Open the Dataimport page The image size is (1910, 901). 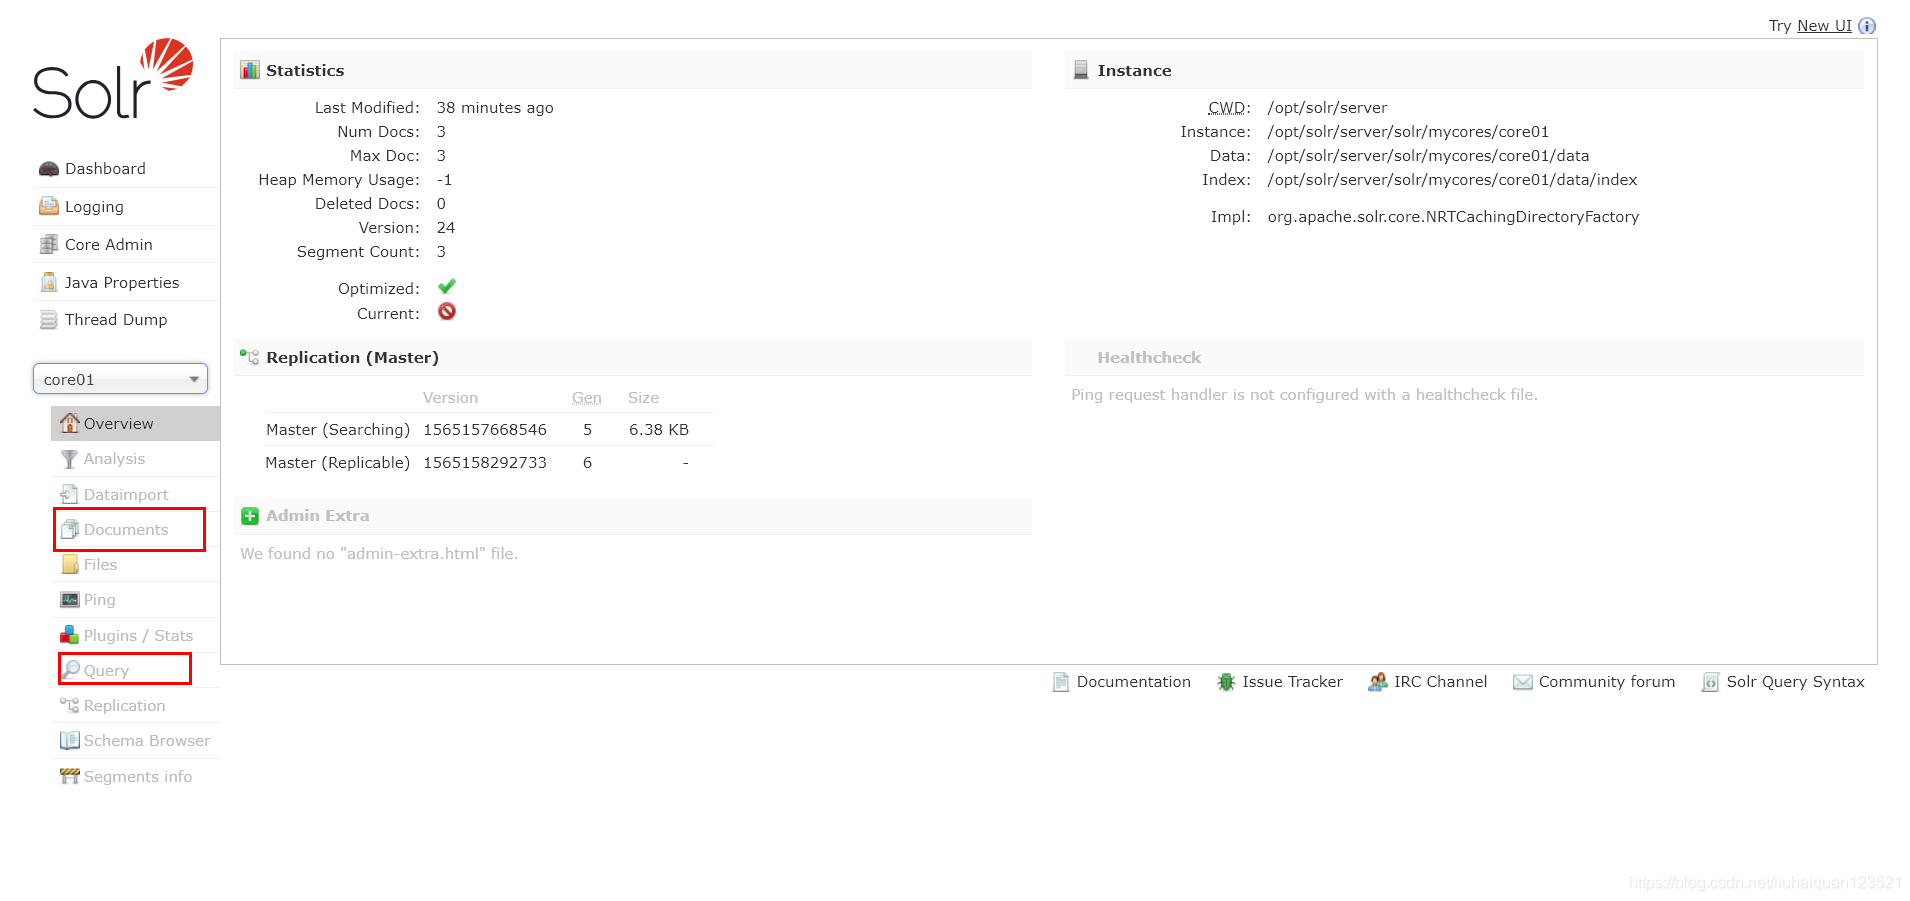pyautogui.click(x=126, y=495)
